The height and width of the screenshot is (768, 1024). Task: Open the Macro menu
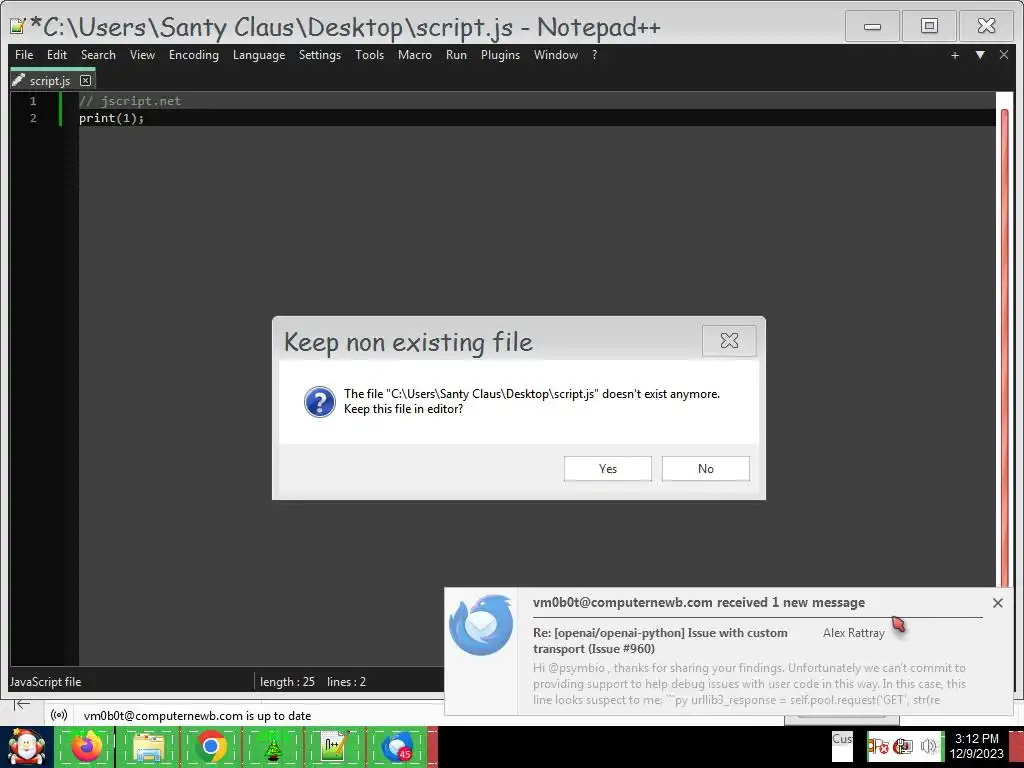(415, 55)
